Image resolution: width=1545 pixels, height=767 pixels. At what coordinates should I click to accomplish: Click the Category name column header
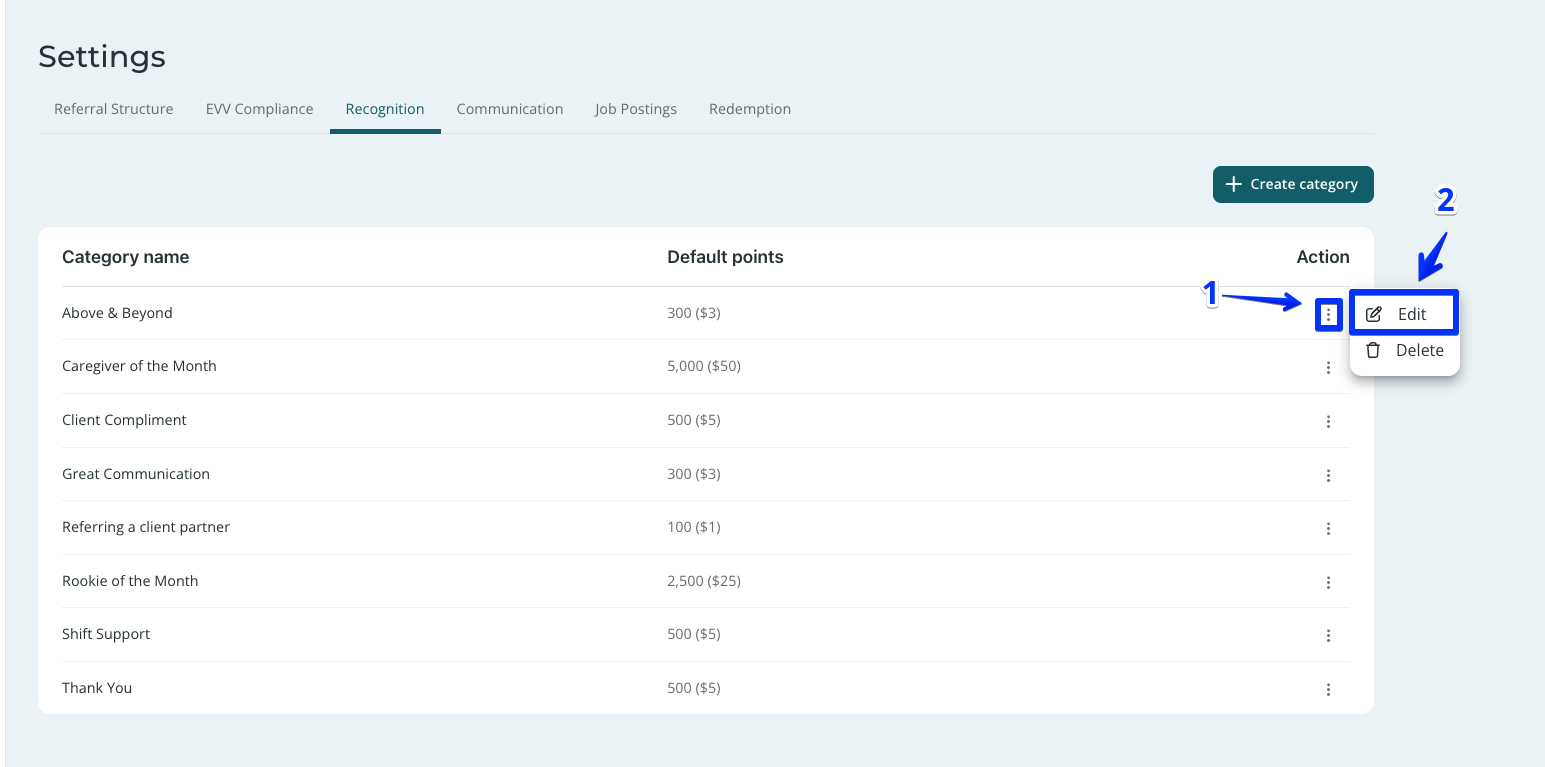tap(126, 257)
